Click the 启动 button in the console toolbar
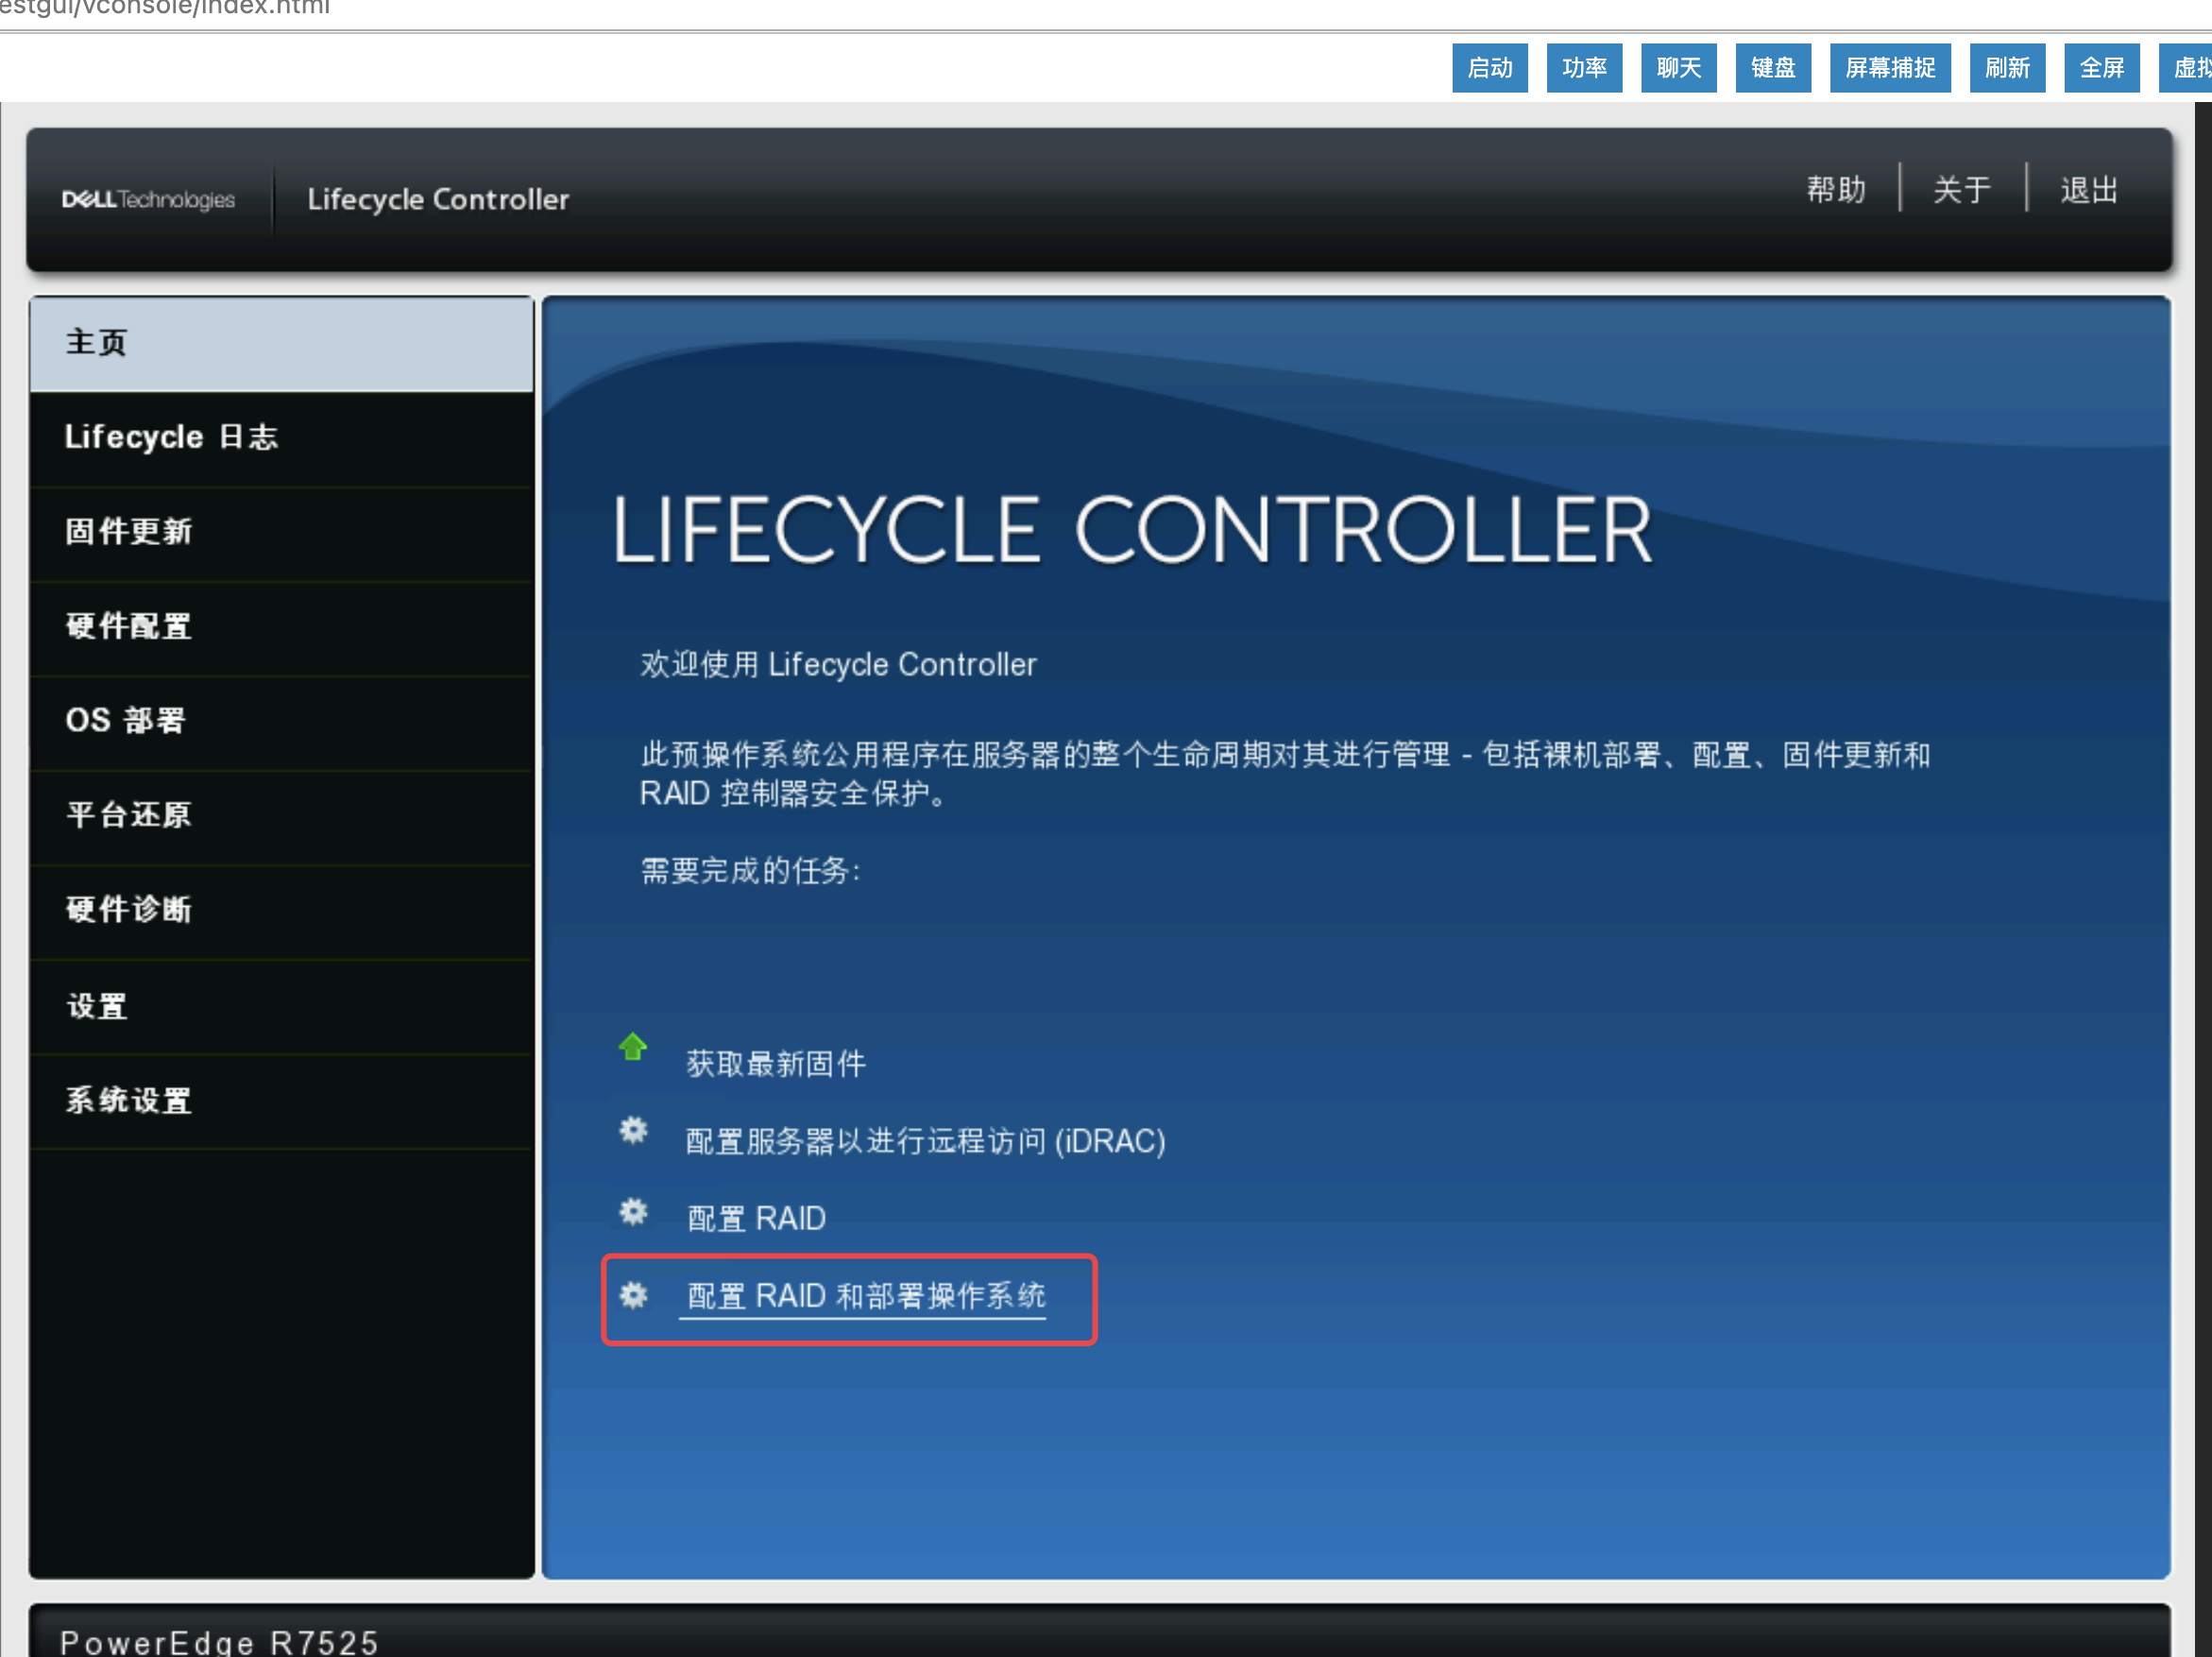The image size is (2212, 1657). (x=1489, y=68)
